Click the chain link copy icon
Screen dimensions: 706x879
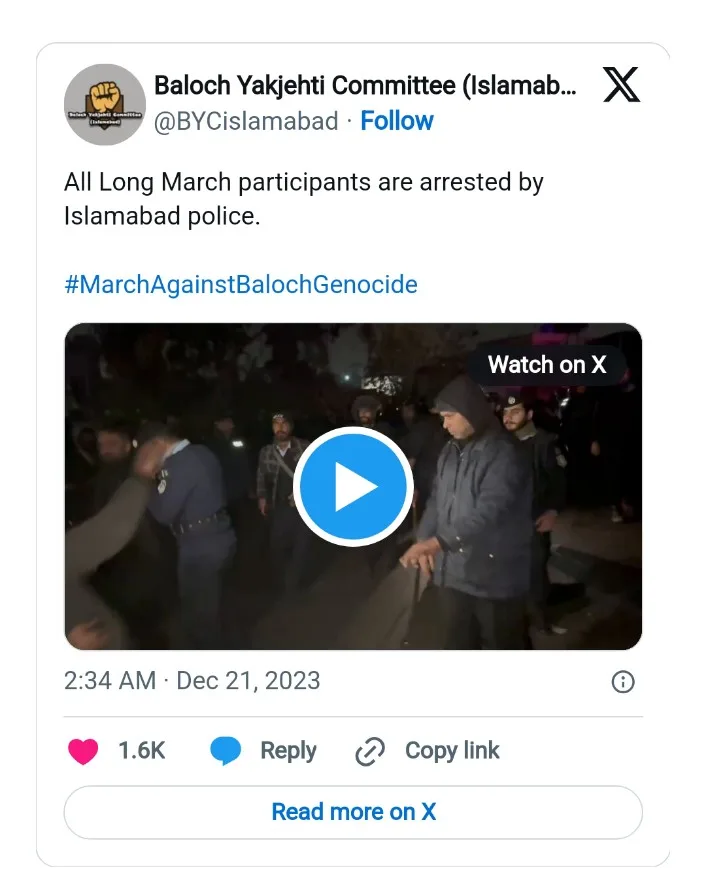point(371,751)
